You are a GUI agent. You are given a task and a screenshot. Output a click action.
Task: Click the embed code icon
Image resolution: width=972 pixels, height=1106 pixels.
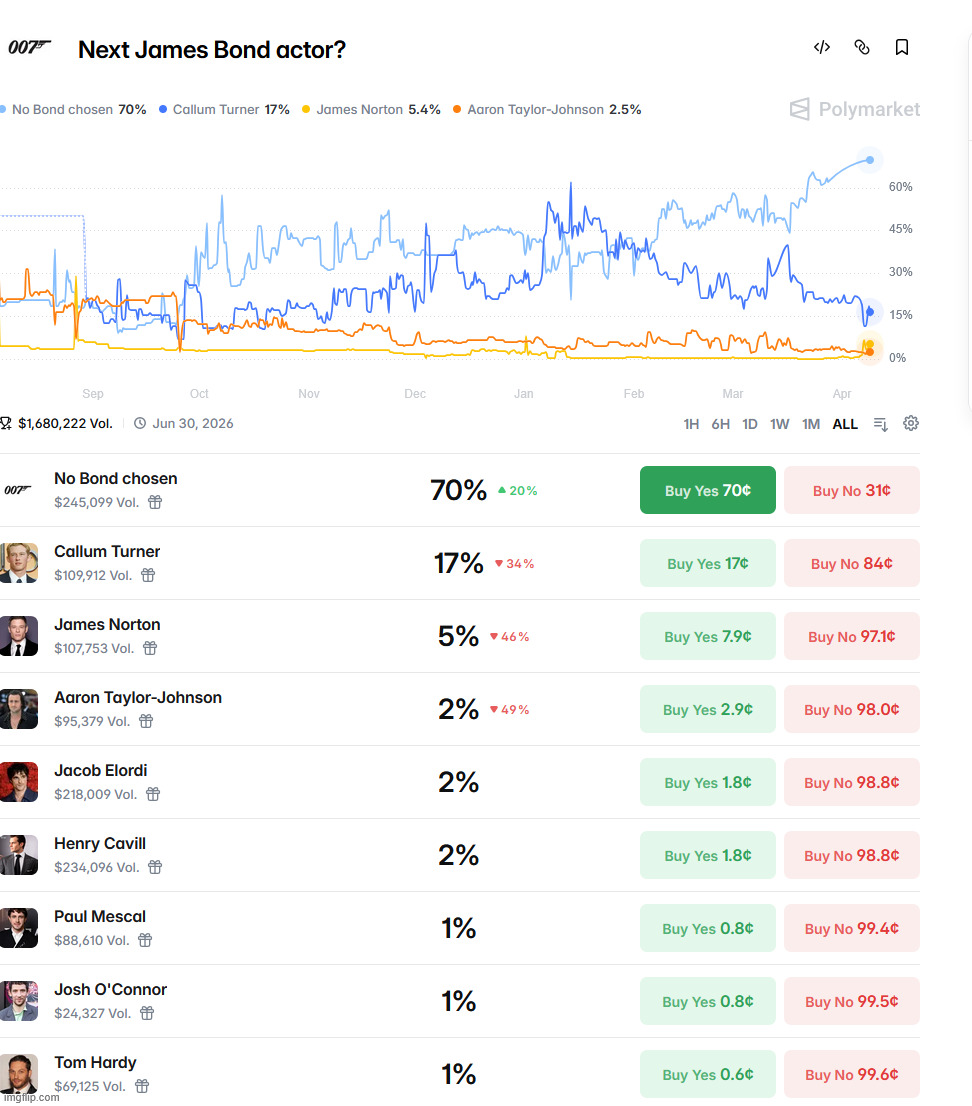point(822,47)
